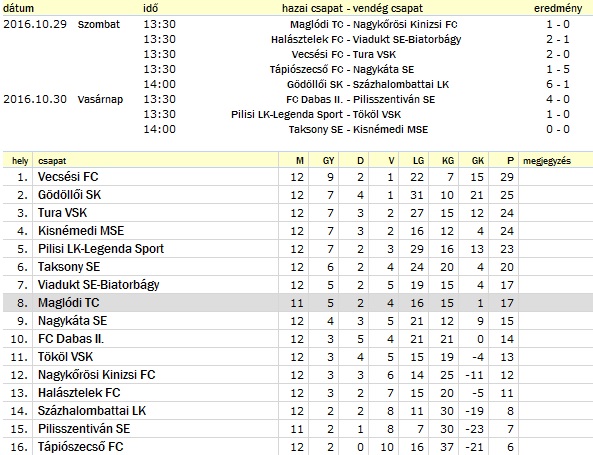The width and height of the screenshot is (593, 455).
Task: Select the Vecsési FC team row
Action: coord(298,177)
